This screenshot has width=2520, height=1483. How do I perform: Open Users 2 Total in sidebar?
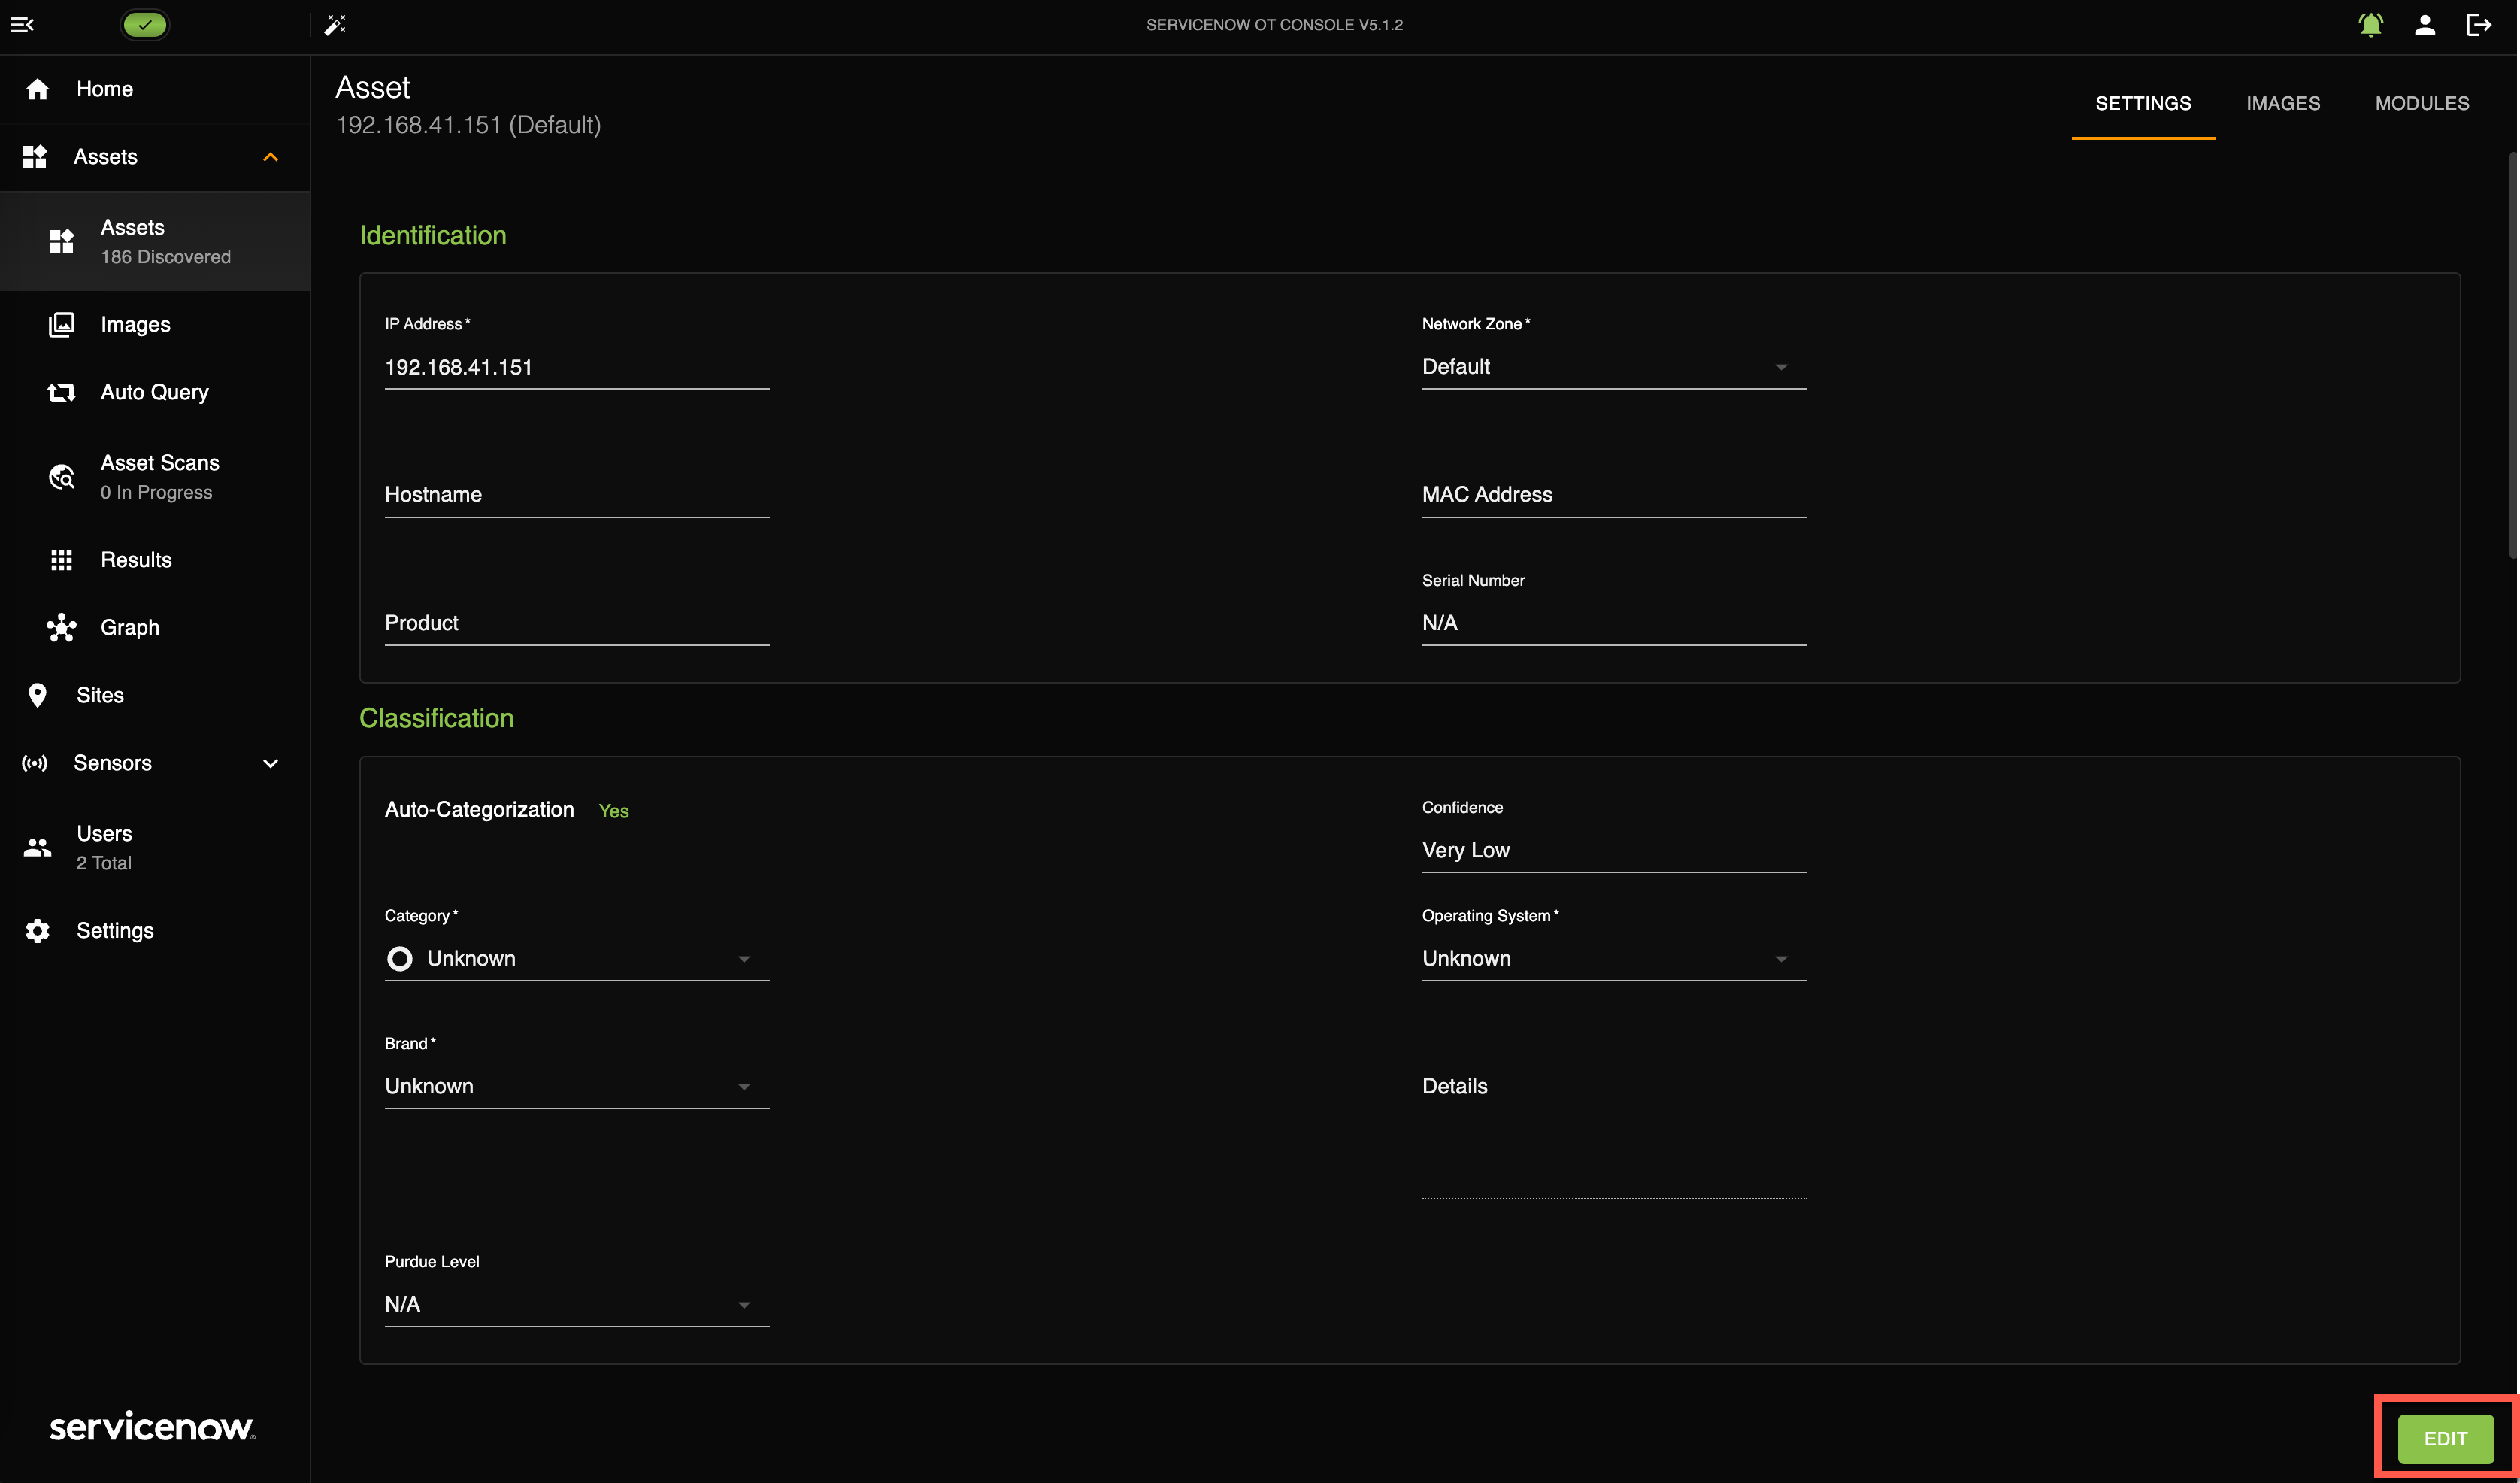point(155,847)
